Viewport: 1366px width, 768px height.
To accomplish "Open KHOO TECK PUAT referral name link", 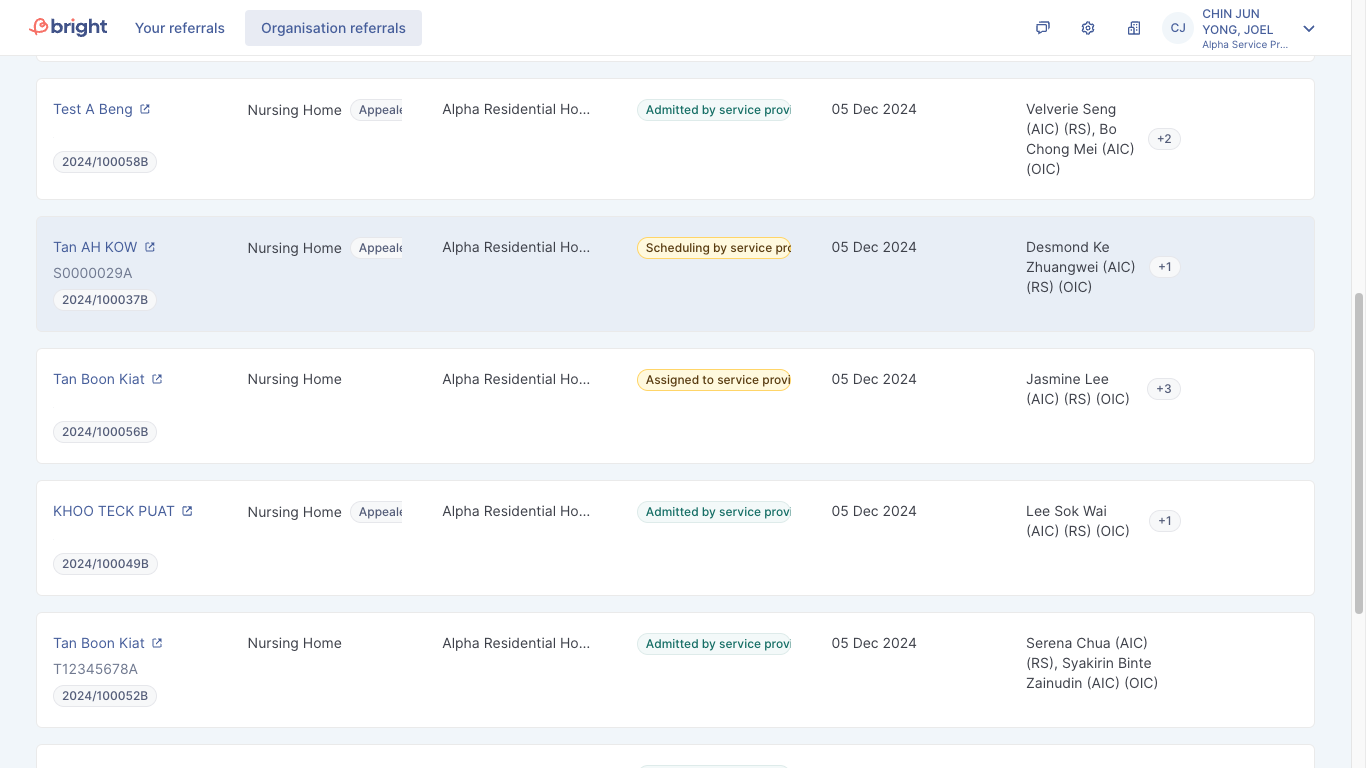I will [114, 511].
